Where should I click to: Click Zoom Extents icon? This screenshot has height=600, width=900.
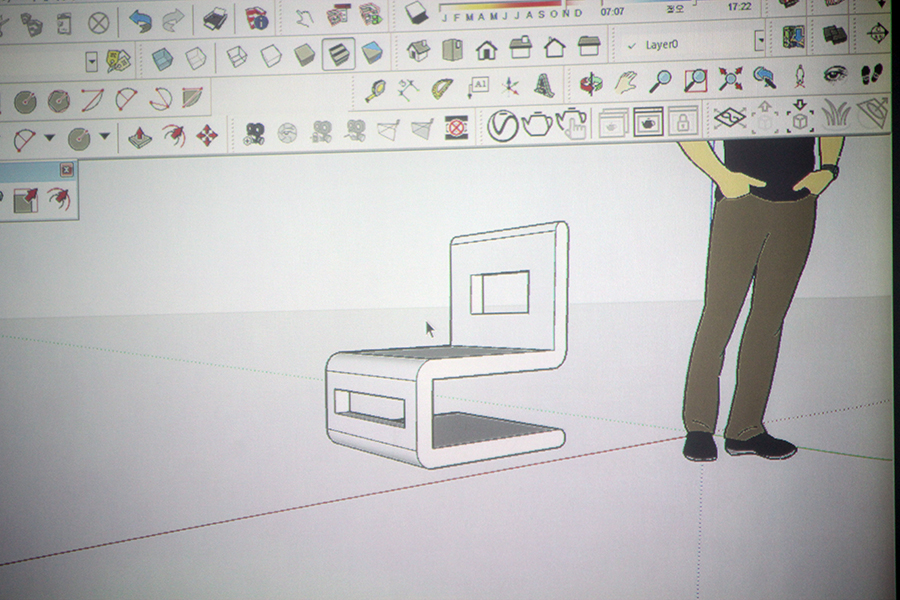(x=730, y=79)
